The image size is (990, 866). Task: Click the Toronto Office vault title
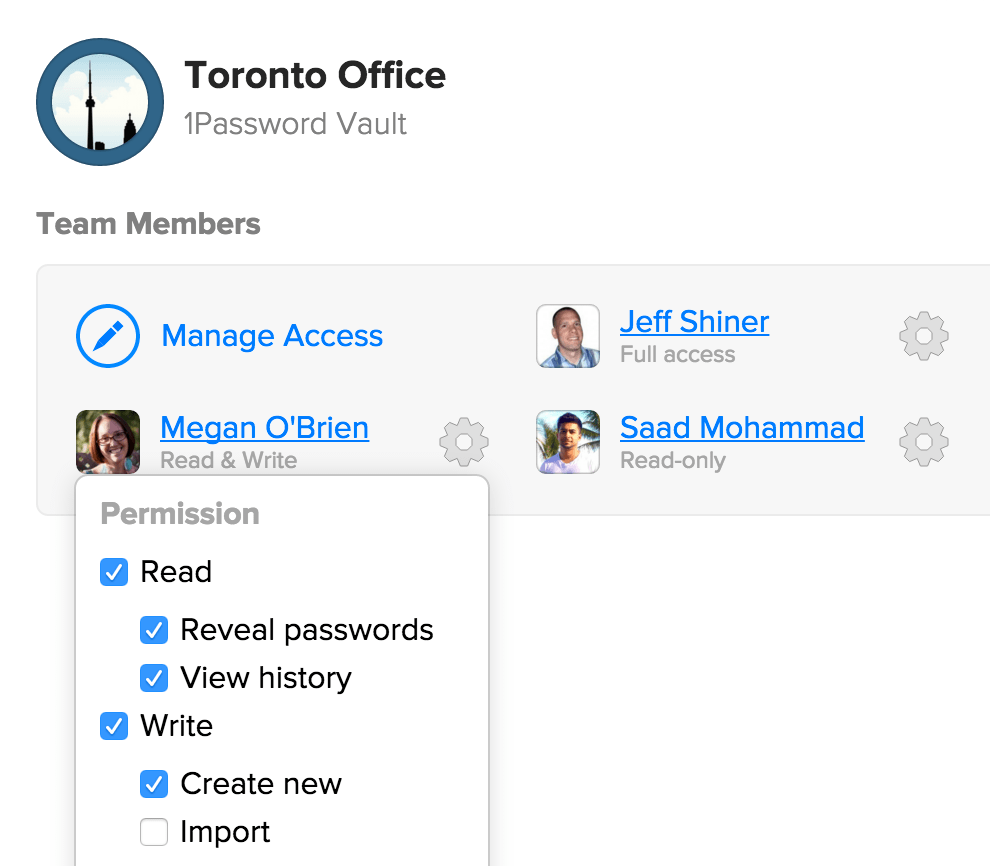(x=315, y=76)
